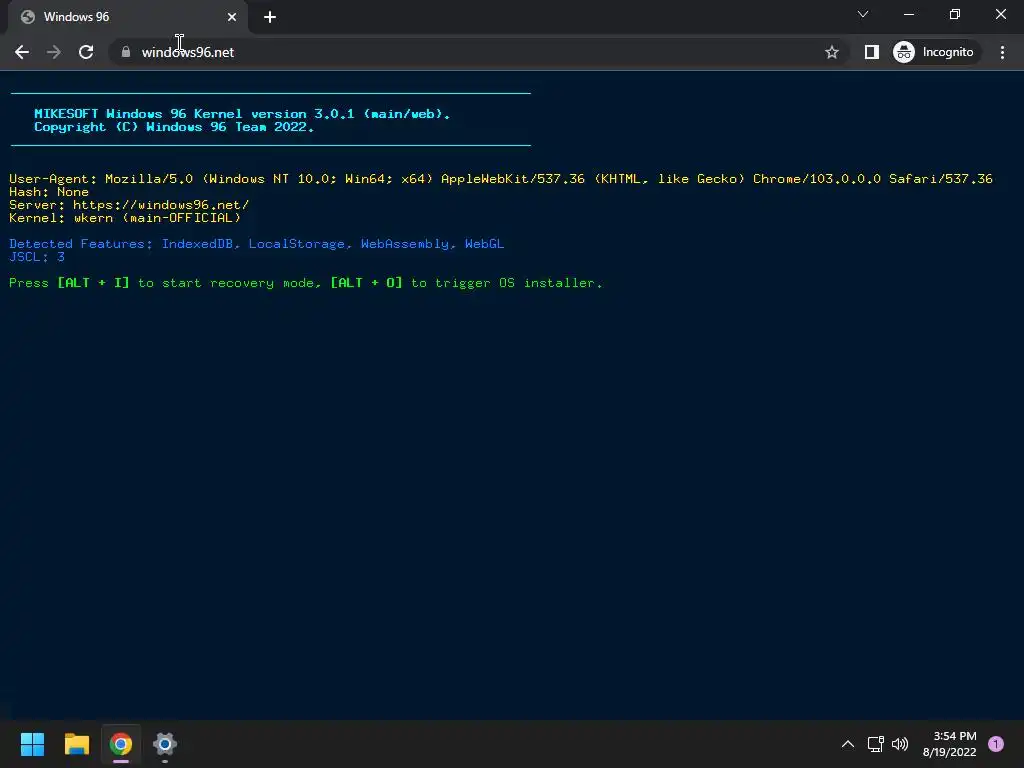
Task: Click the "Hash: None" line
Action: [x=49, y=192]
